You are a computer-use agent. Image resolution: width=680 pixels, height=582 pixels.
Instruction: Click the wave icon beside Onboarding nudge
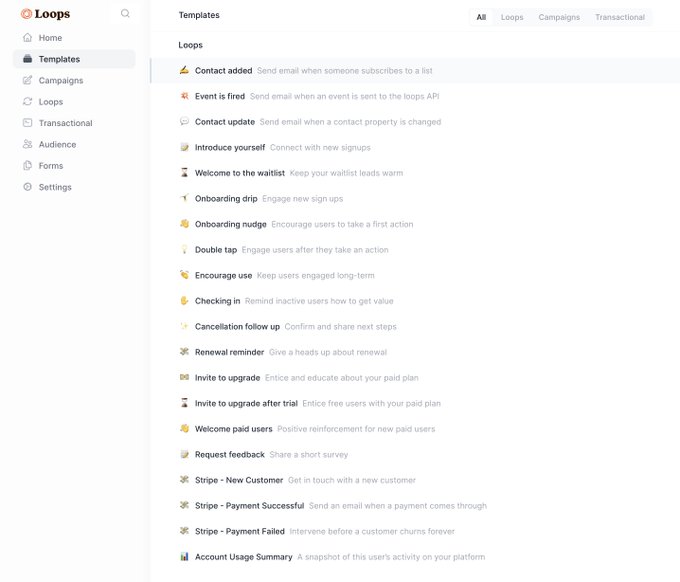pyautogui.click(x=184, y=224)
